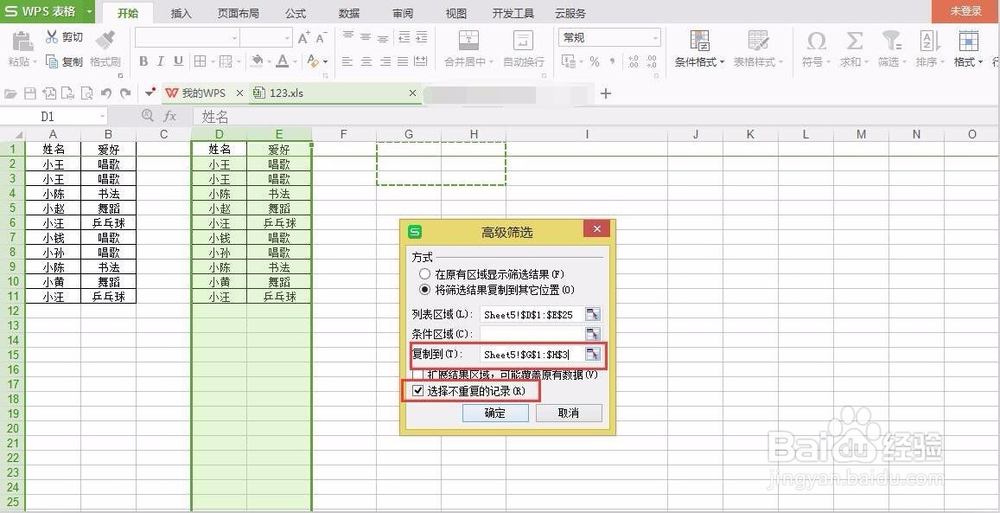Apply percent style format
Screen dimensions: 1000x513
click(594, 62)
